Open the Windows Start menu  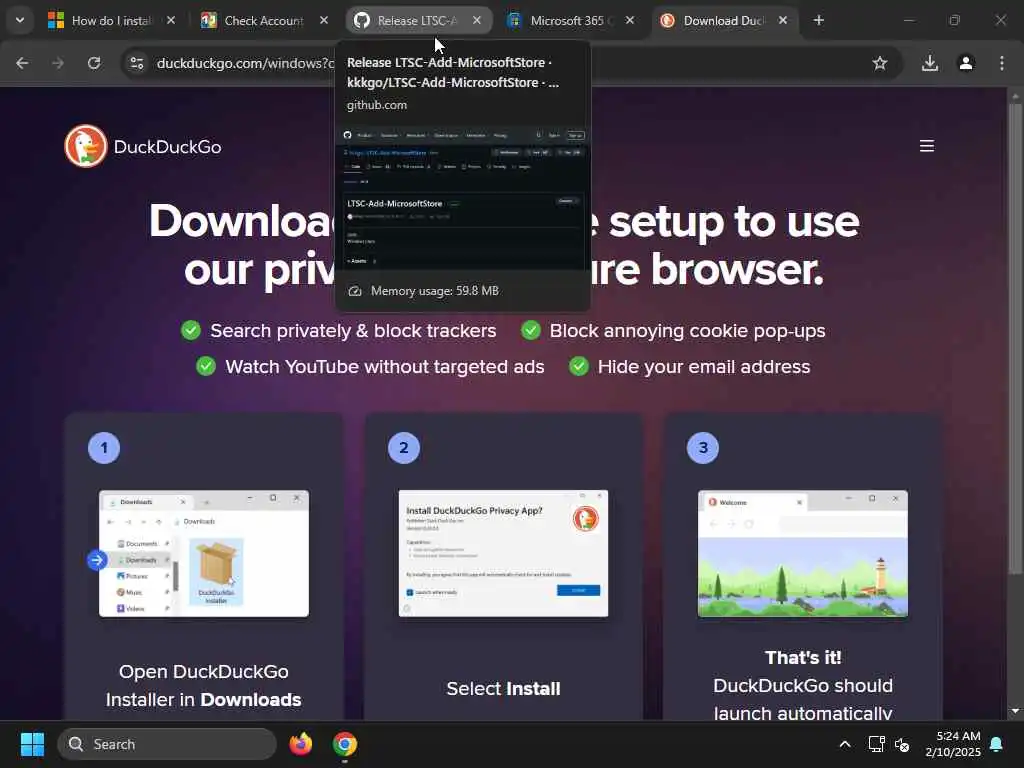[x=32, y=744]
